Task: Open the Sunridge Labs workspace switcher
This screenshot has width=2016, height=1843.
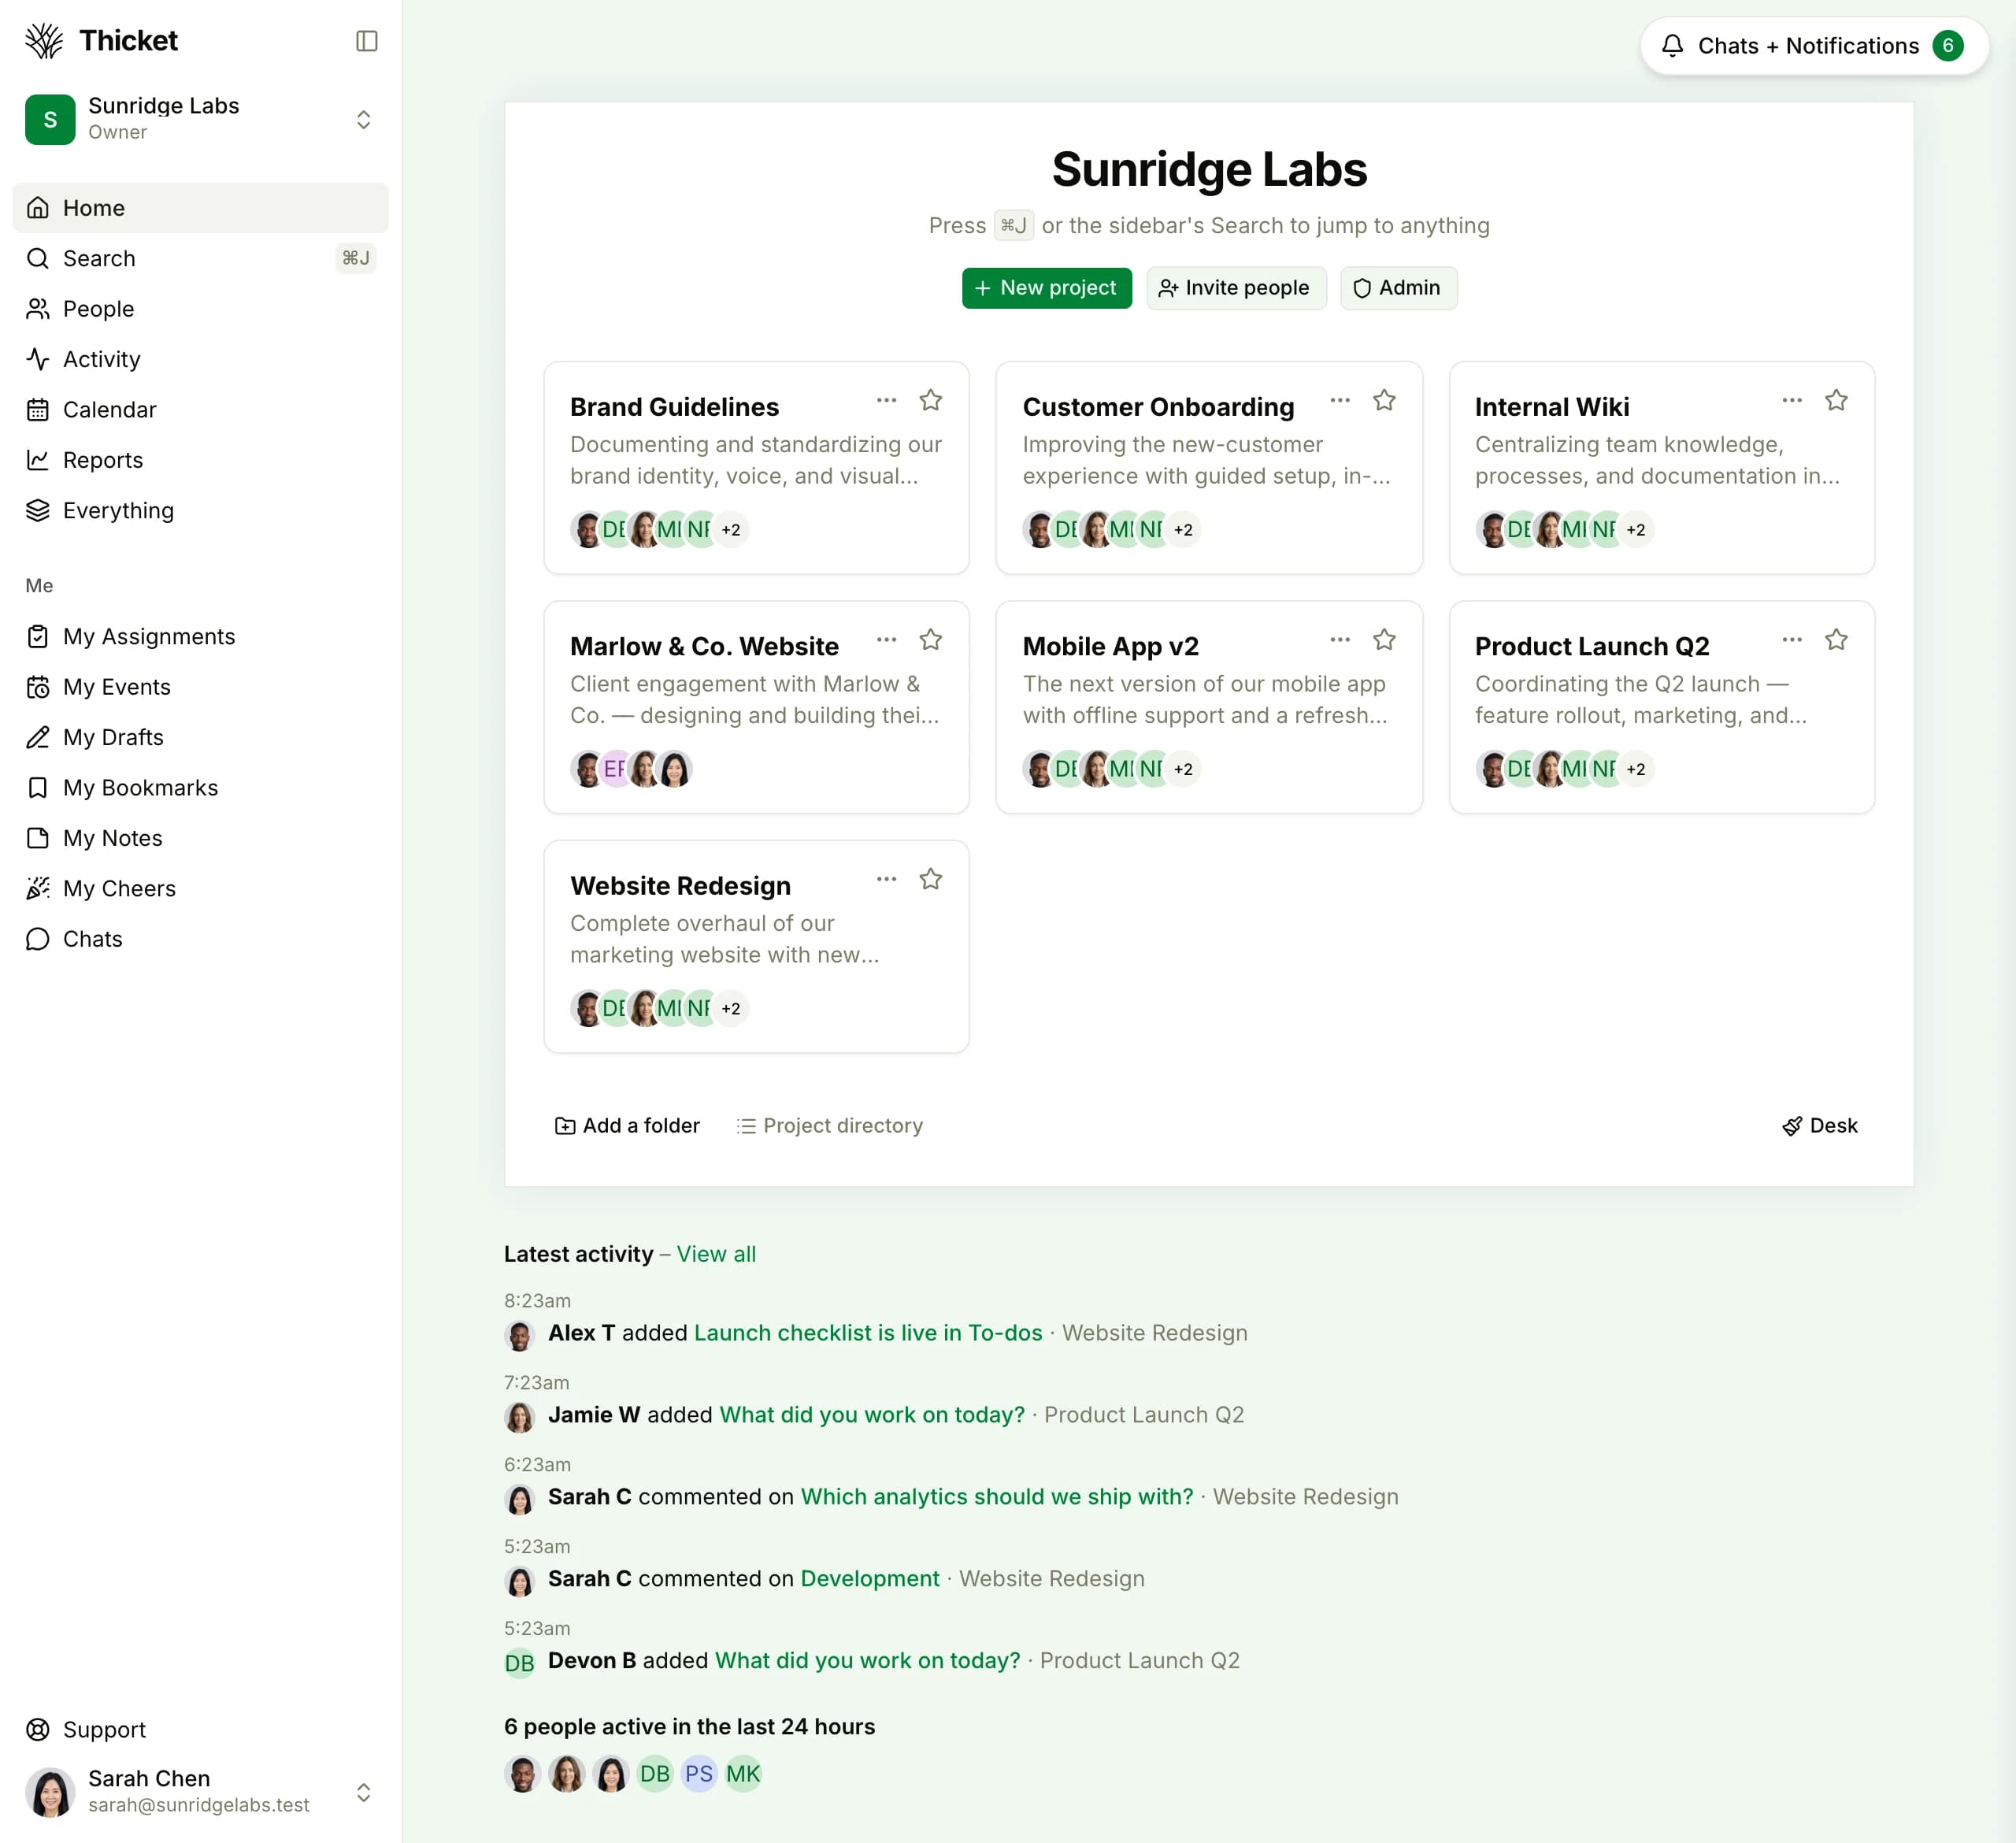Action: point(200,119)
